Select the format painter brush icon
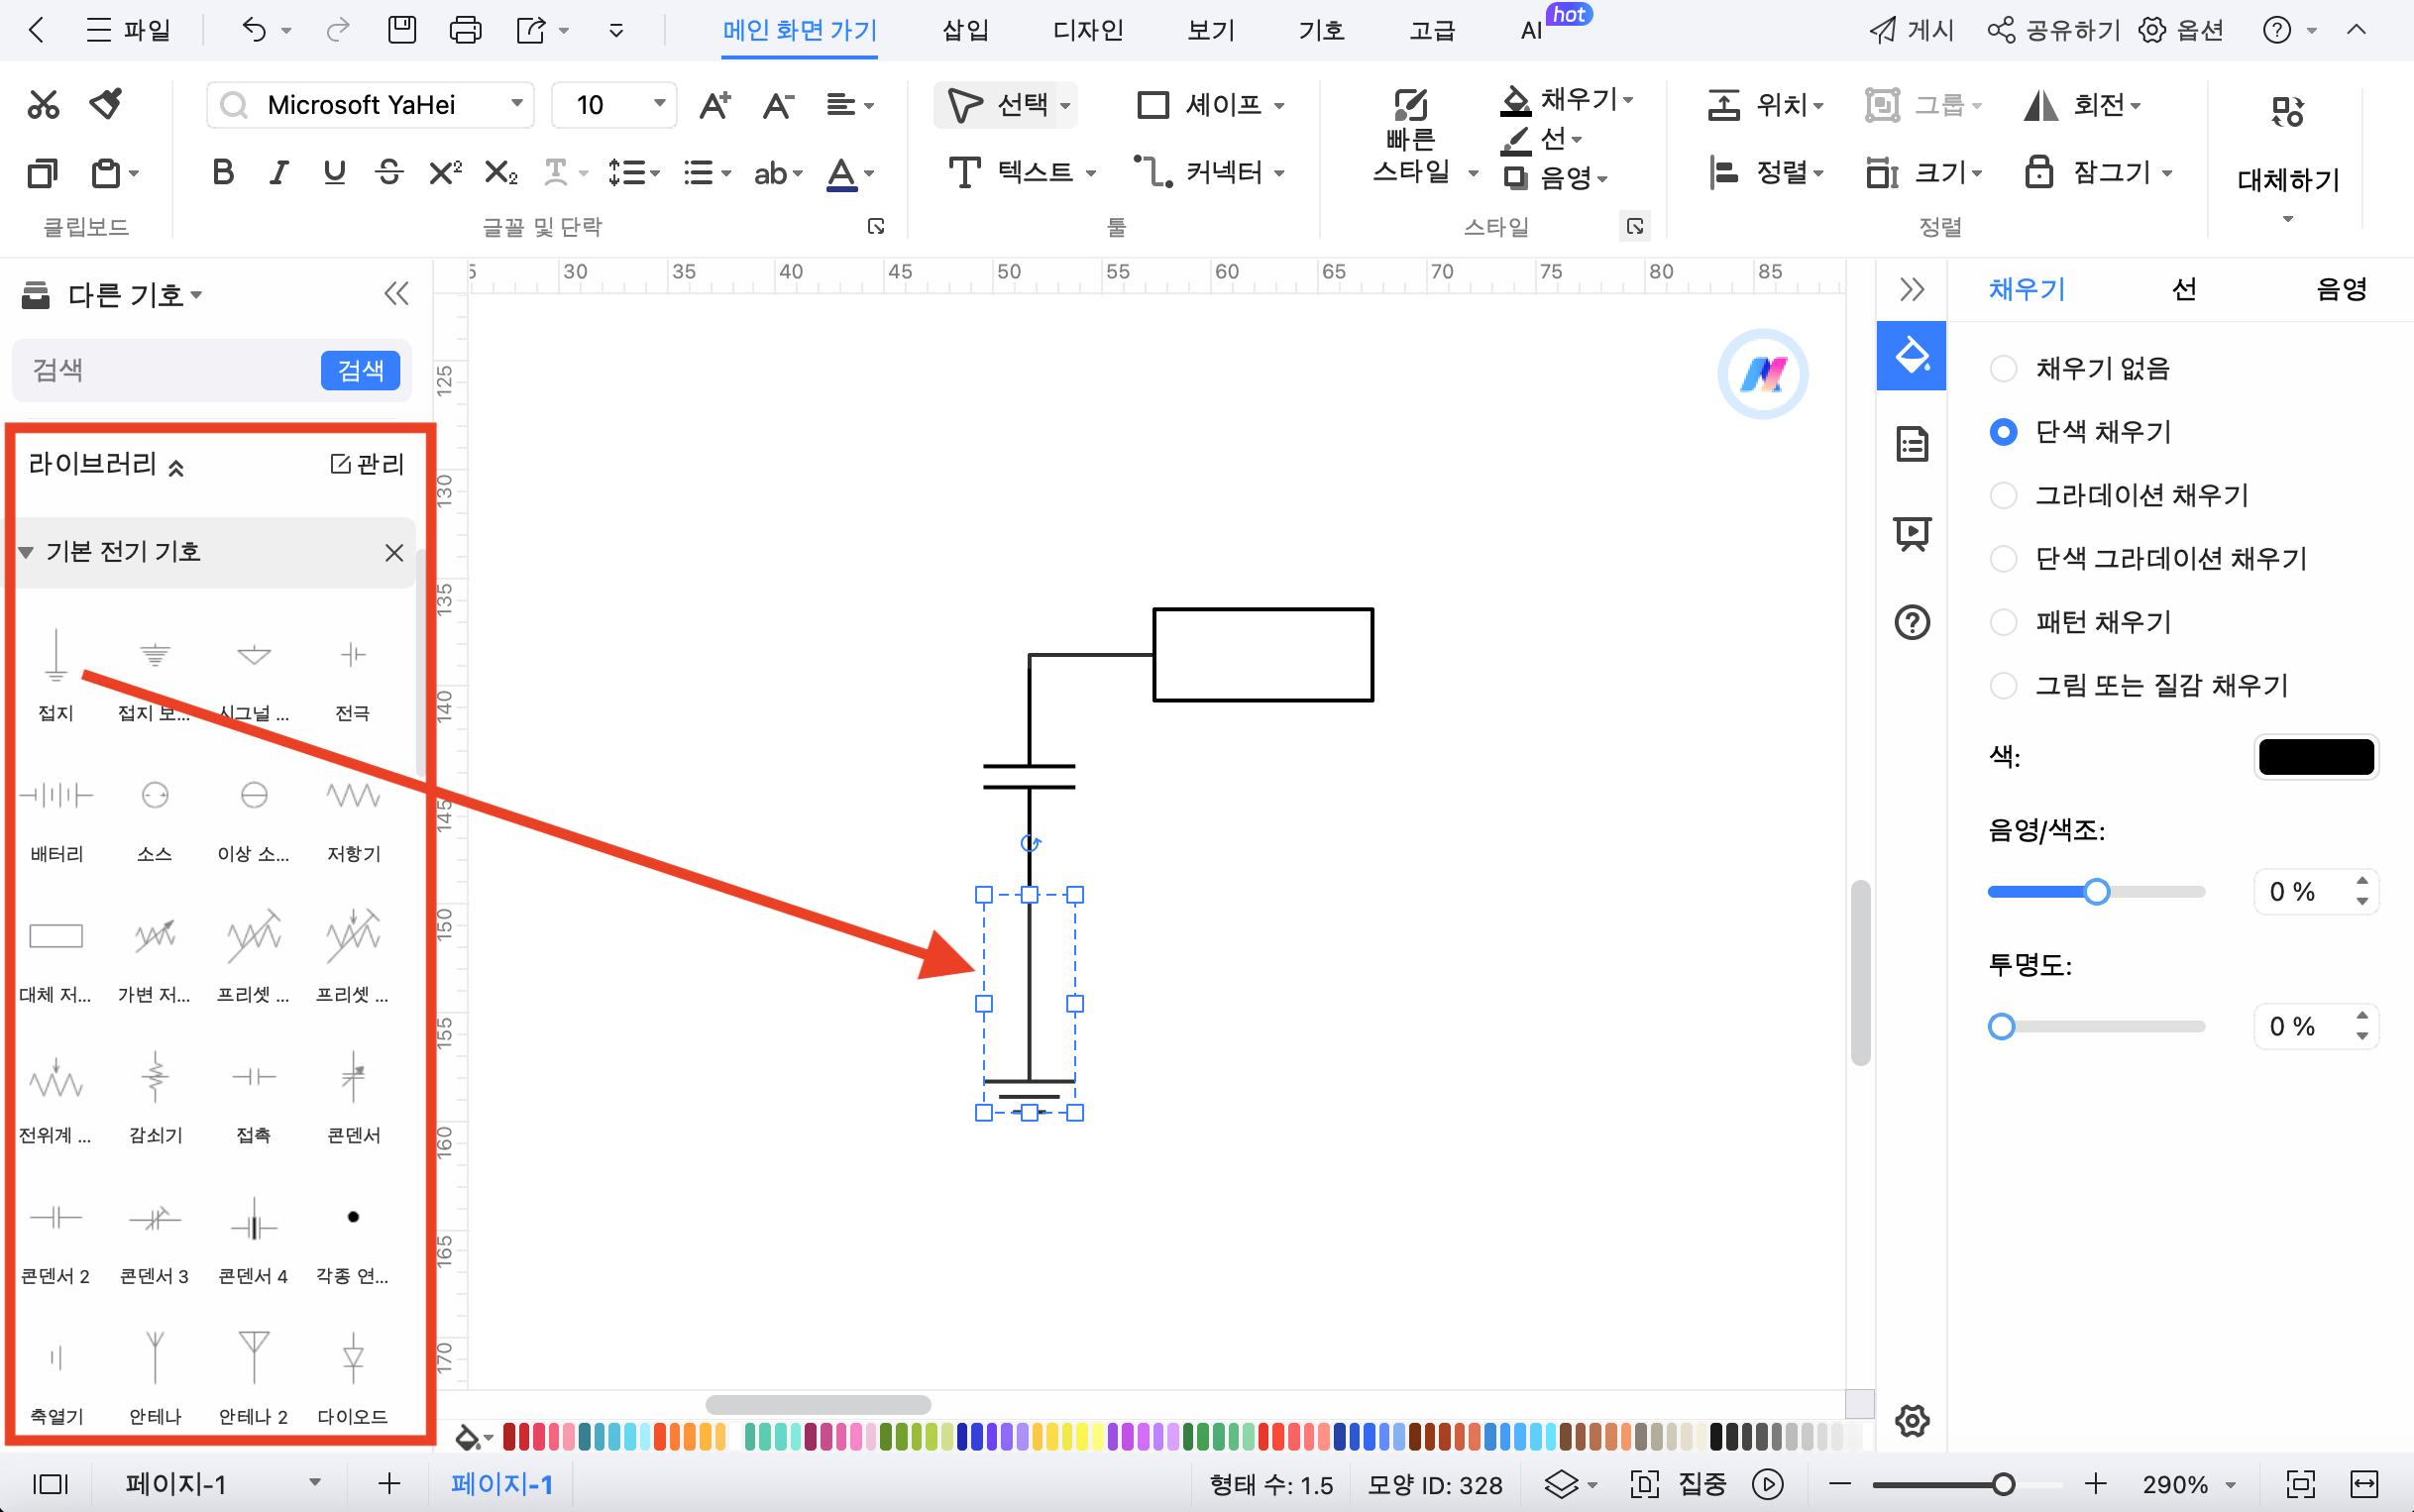The height and width of the screenshot is (1512, 2414). tap(106, 104)
